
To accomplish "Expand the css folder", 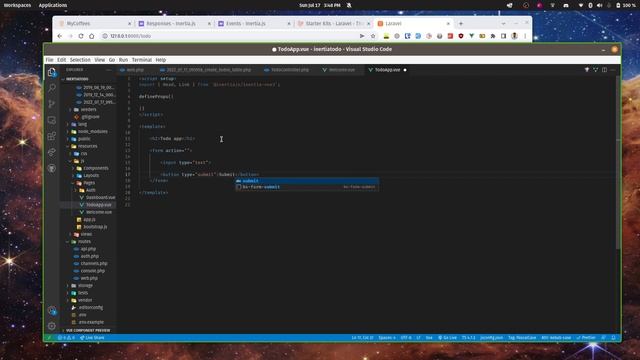I will 84,153.
